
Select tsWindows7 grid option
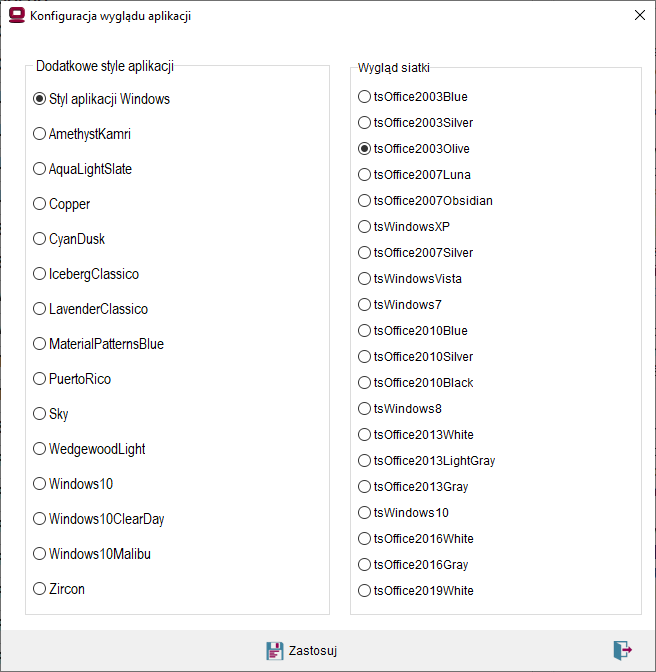(400, 304)
